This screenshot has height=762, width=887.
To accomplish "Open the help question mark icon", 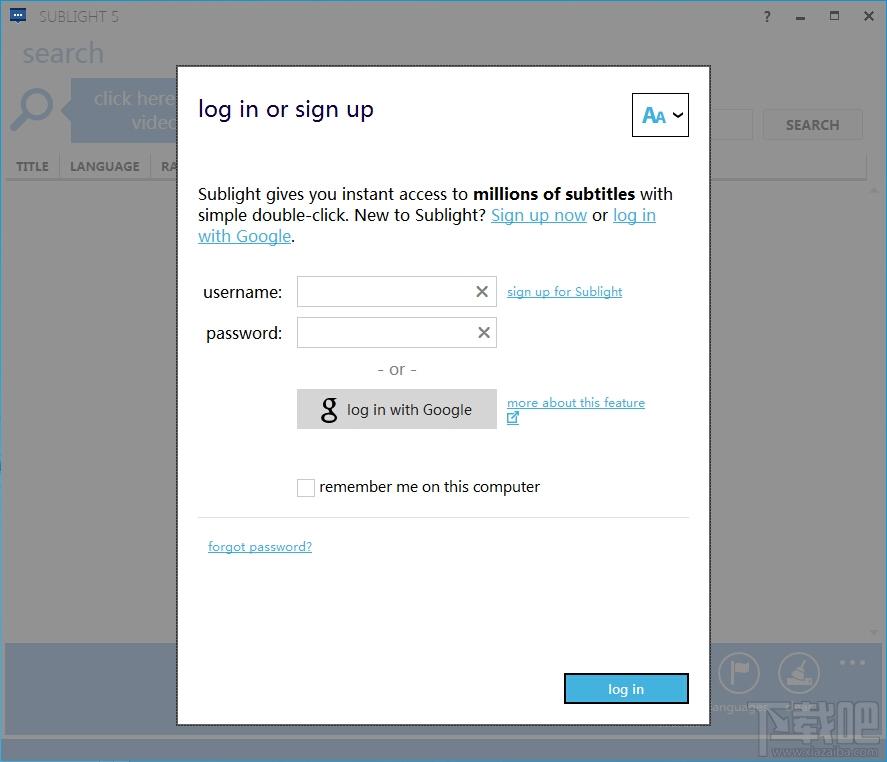I will [x=767, y=17].
